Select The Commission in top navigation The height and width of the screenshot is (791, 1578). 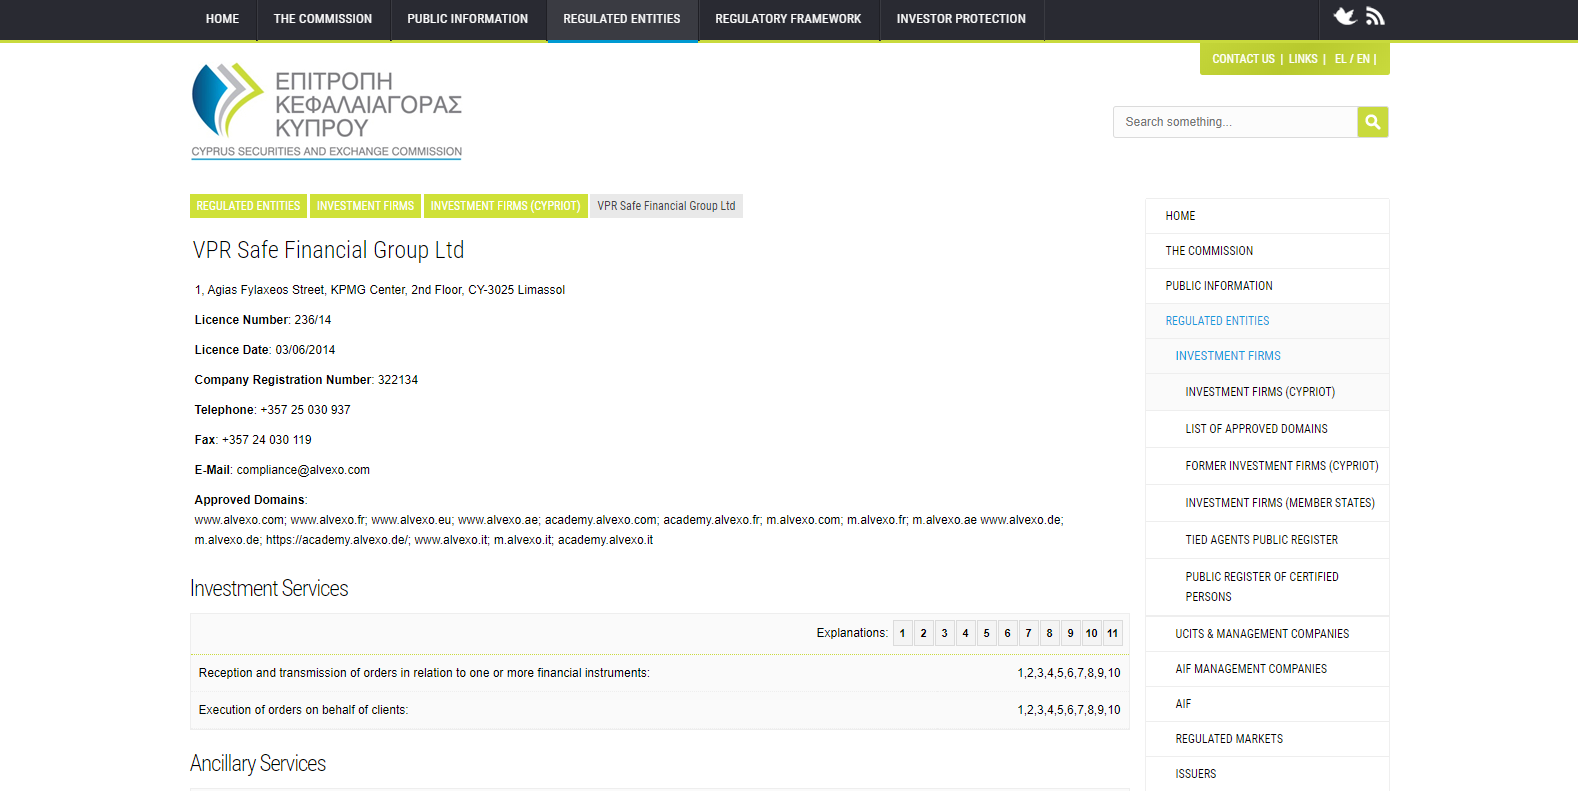(x=322, y=19)
